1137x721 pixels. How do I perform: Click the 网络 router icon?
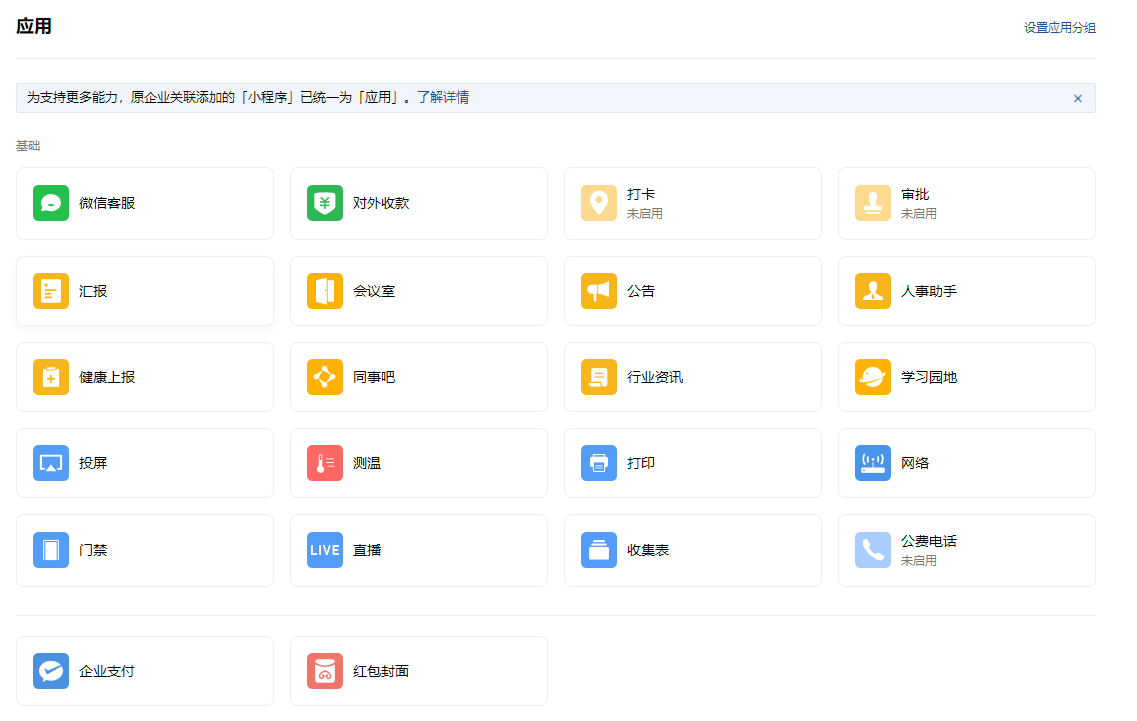(873, 463)
